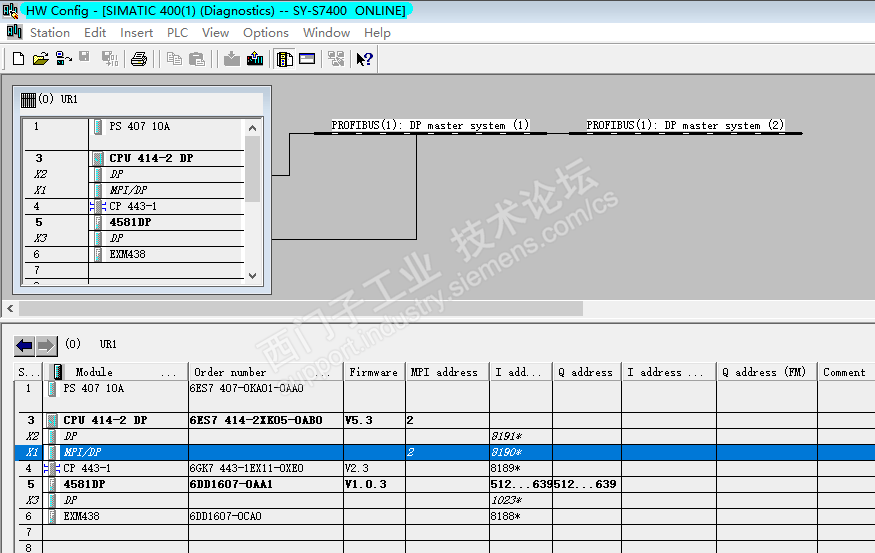Click the Upload to PG icon
The height and width of the screenshot is (553, 875).
pos(255,59)
